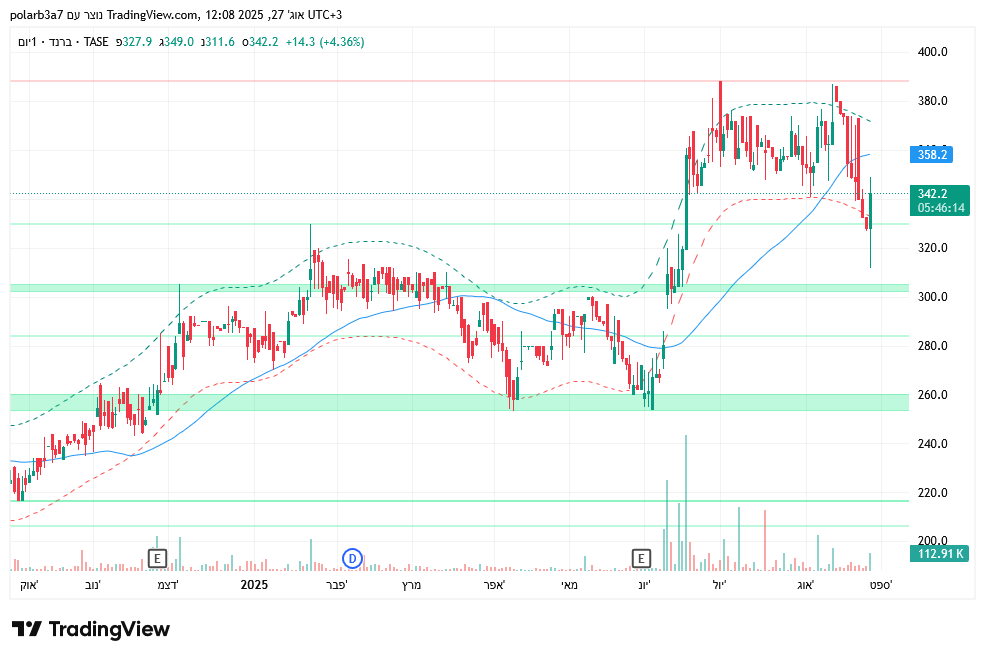The height and width of the screenshot is (659, 985).
Task: Click the אוק' month label on the time axis
Action: 29,585
